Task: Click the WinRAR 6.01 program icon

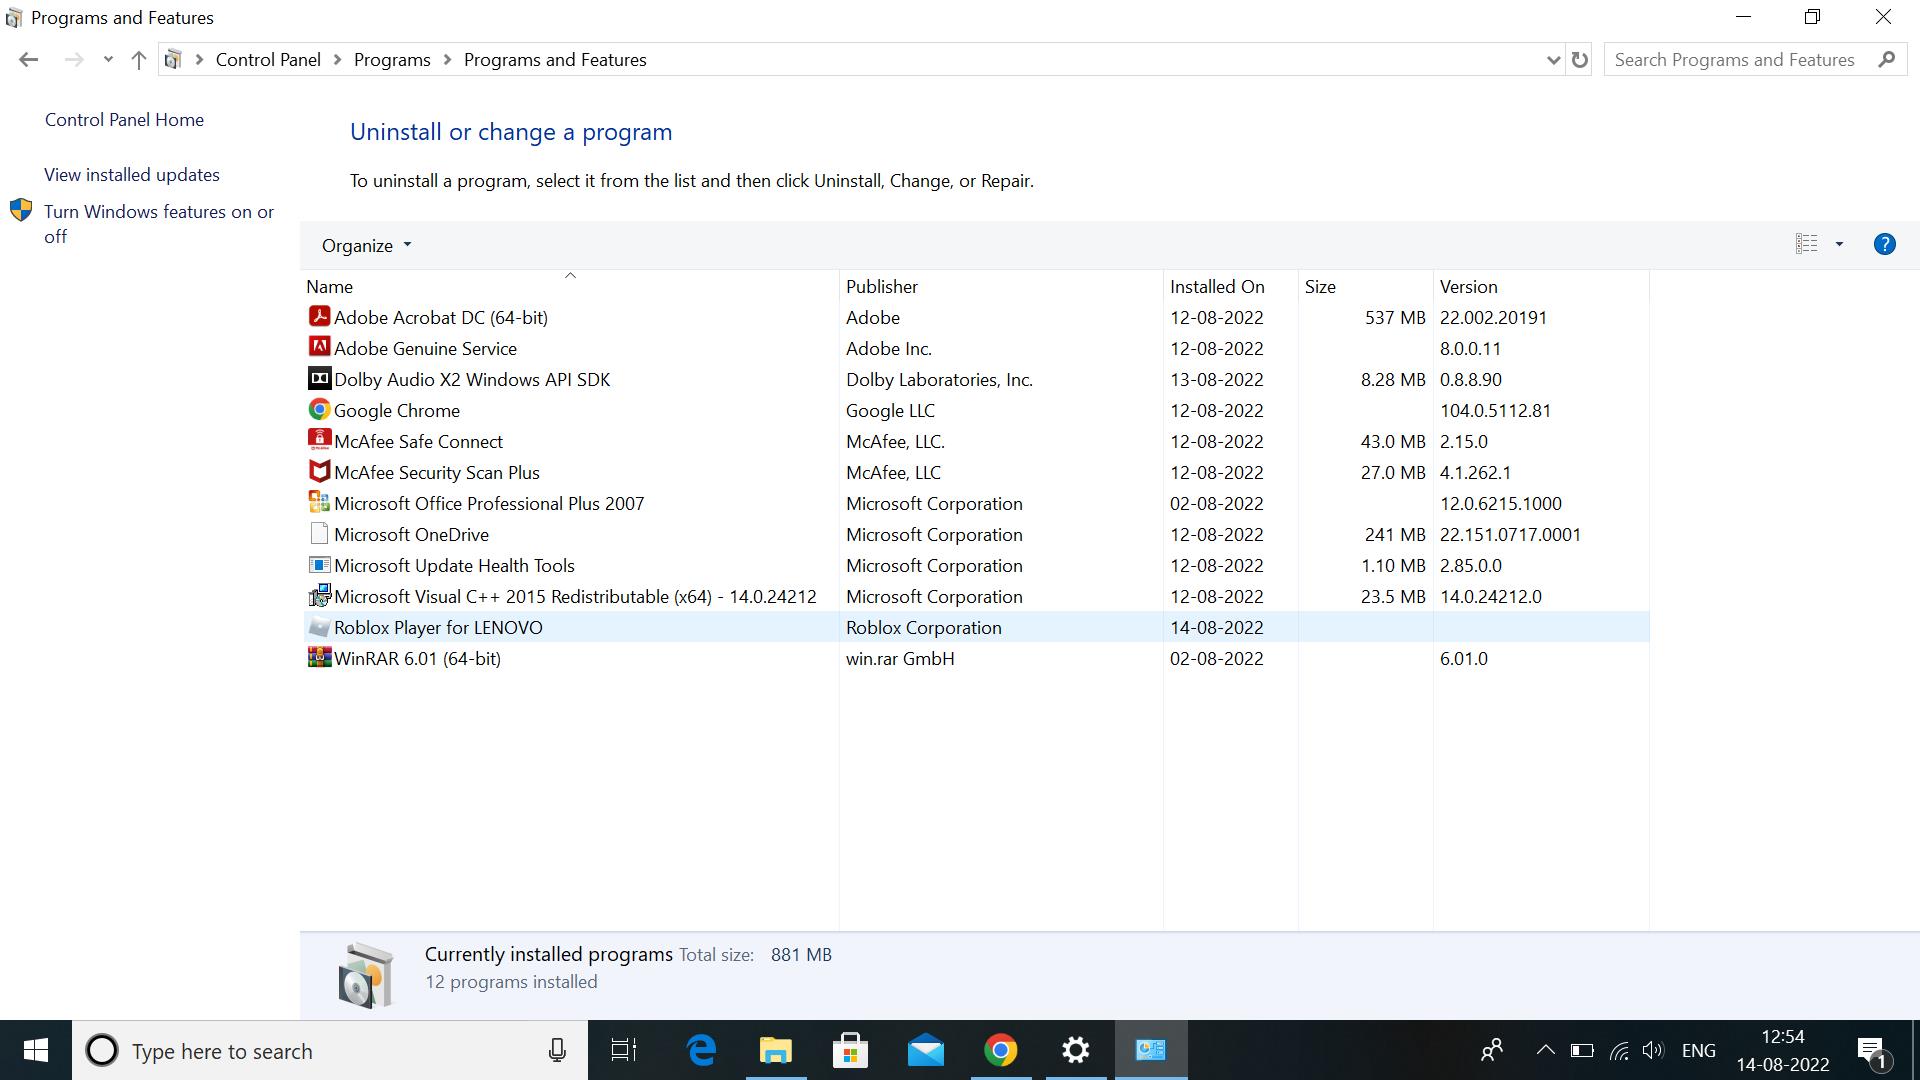Action: pyautogui.click(x=319, y=658)
